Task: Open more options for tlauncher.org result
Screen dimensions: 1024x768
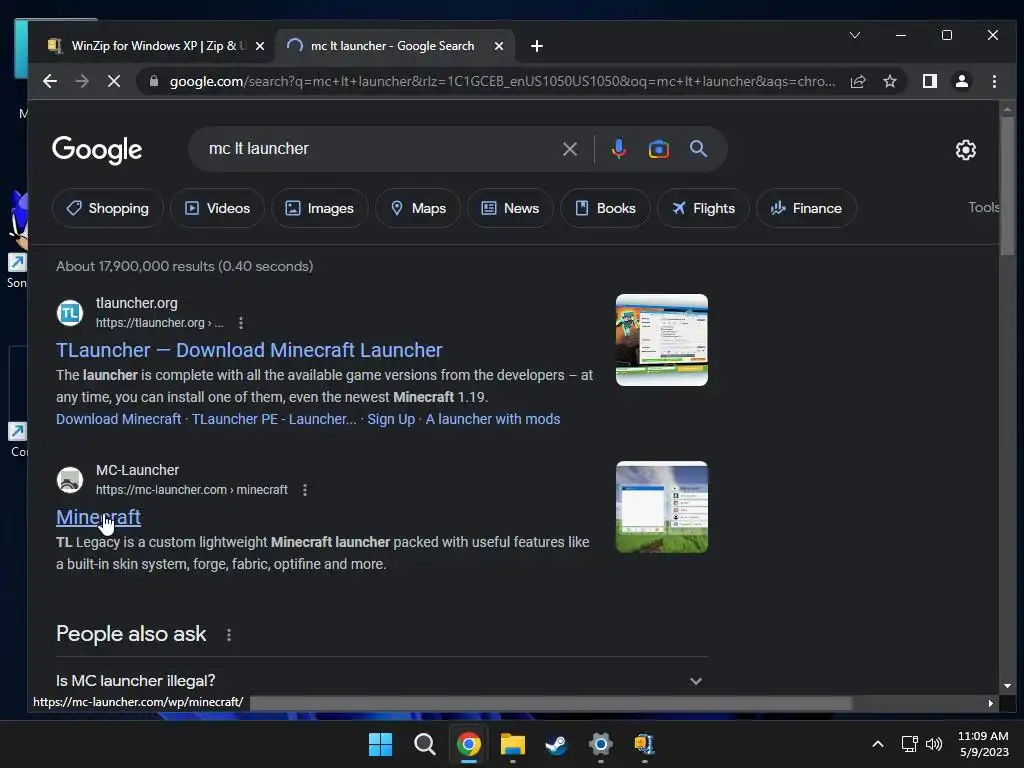Action: coord(241,323)
